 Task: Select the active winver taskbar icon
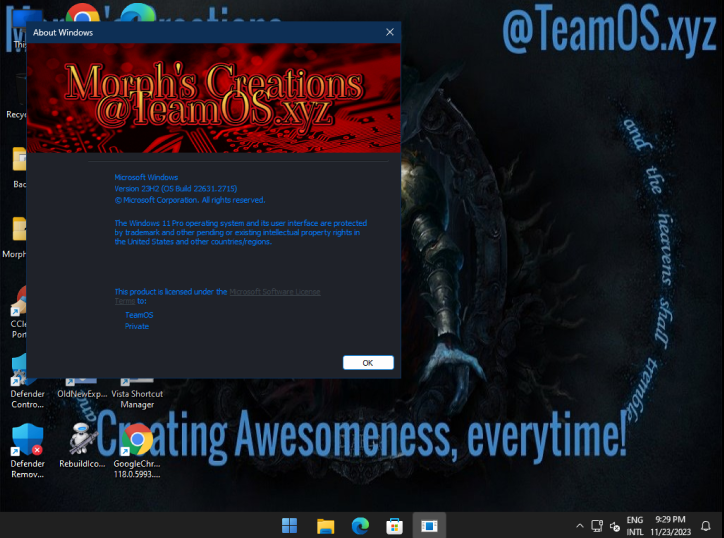[429, 526]
